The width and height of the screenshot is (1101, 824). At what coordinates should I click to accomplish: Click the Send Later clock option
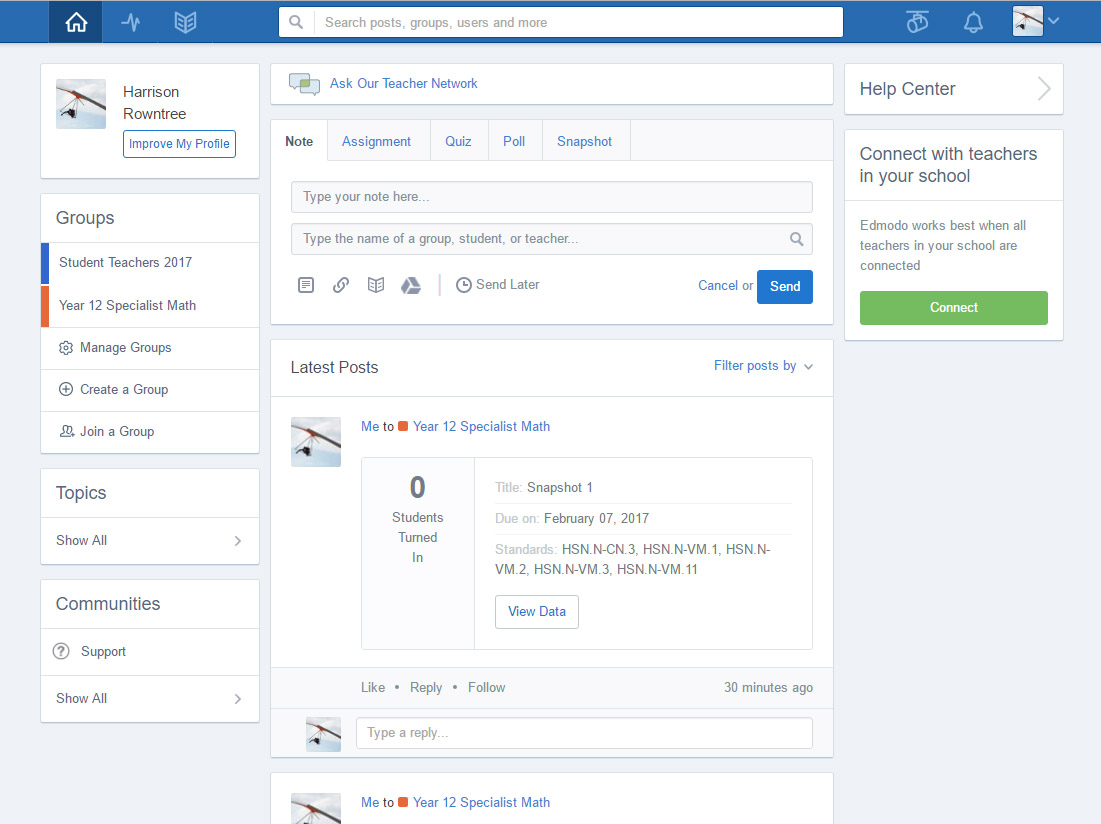498,284
